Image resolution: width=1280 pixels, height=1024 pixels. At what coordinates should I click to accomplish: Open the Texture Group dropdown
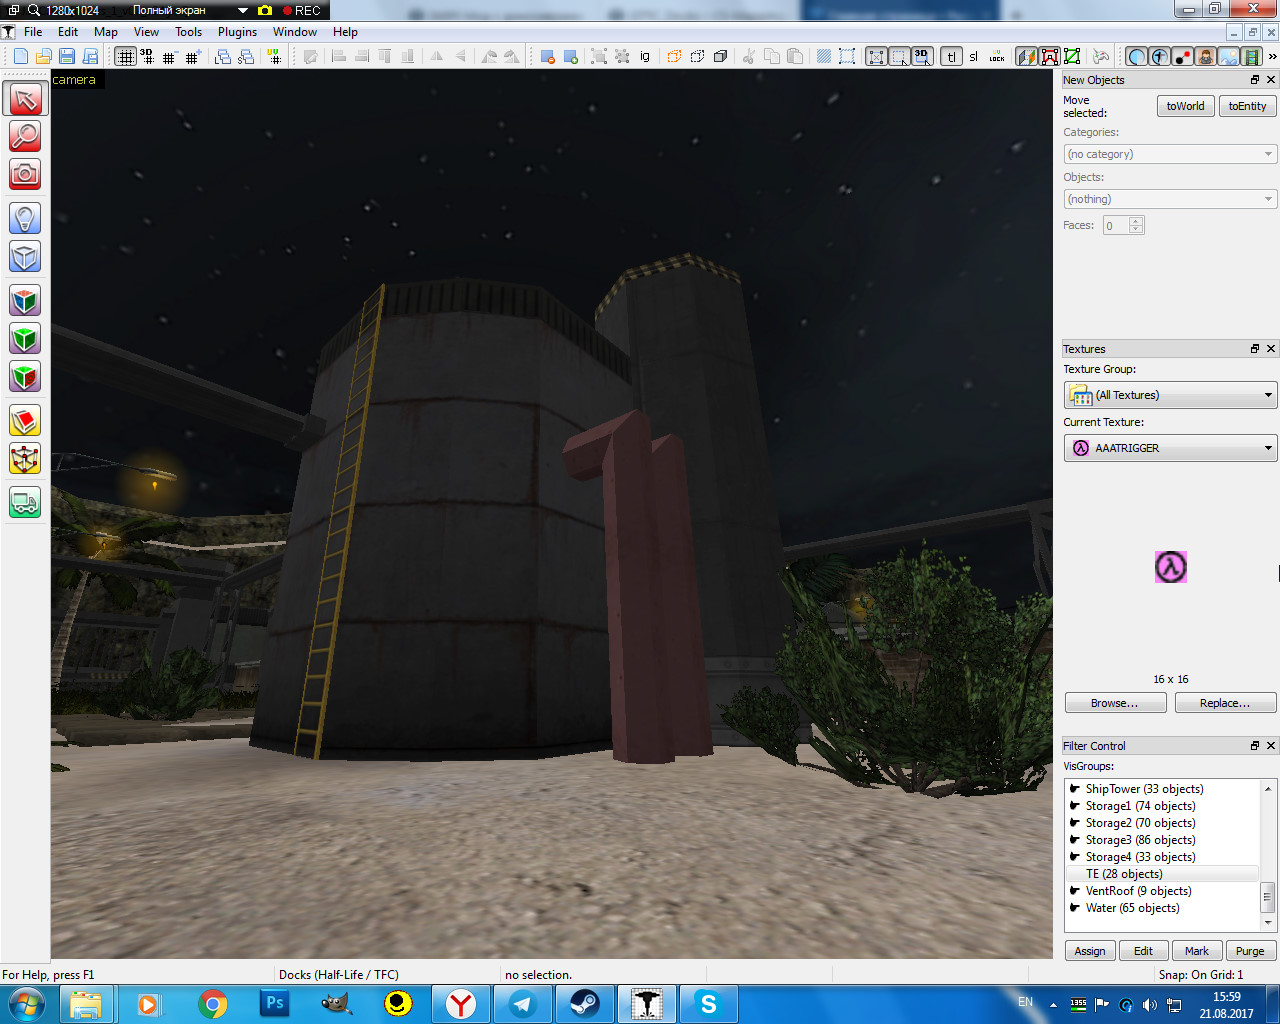[1170, 395]
